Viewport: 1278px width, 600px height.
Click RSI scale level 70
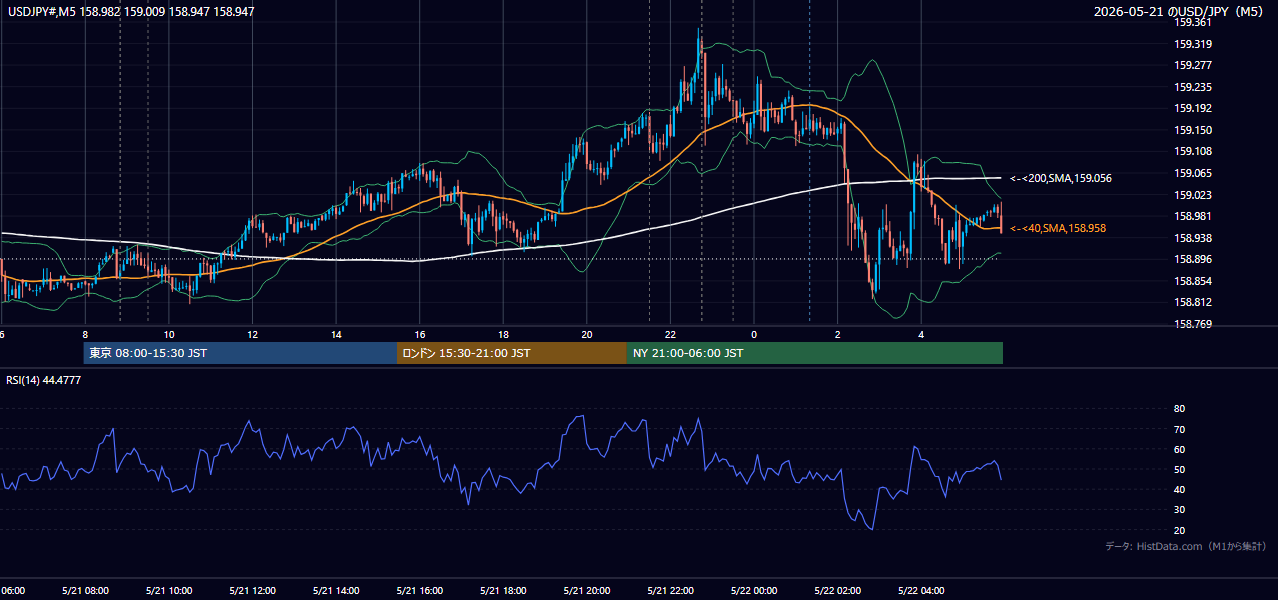[1179, 429]
